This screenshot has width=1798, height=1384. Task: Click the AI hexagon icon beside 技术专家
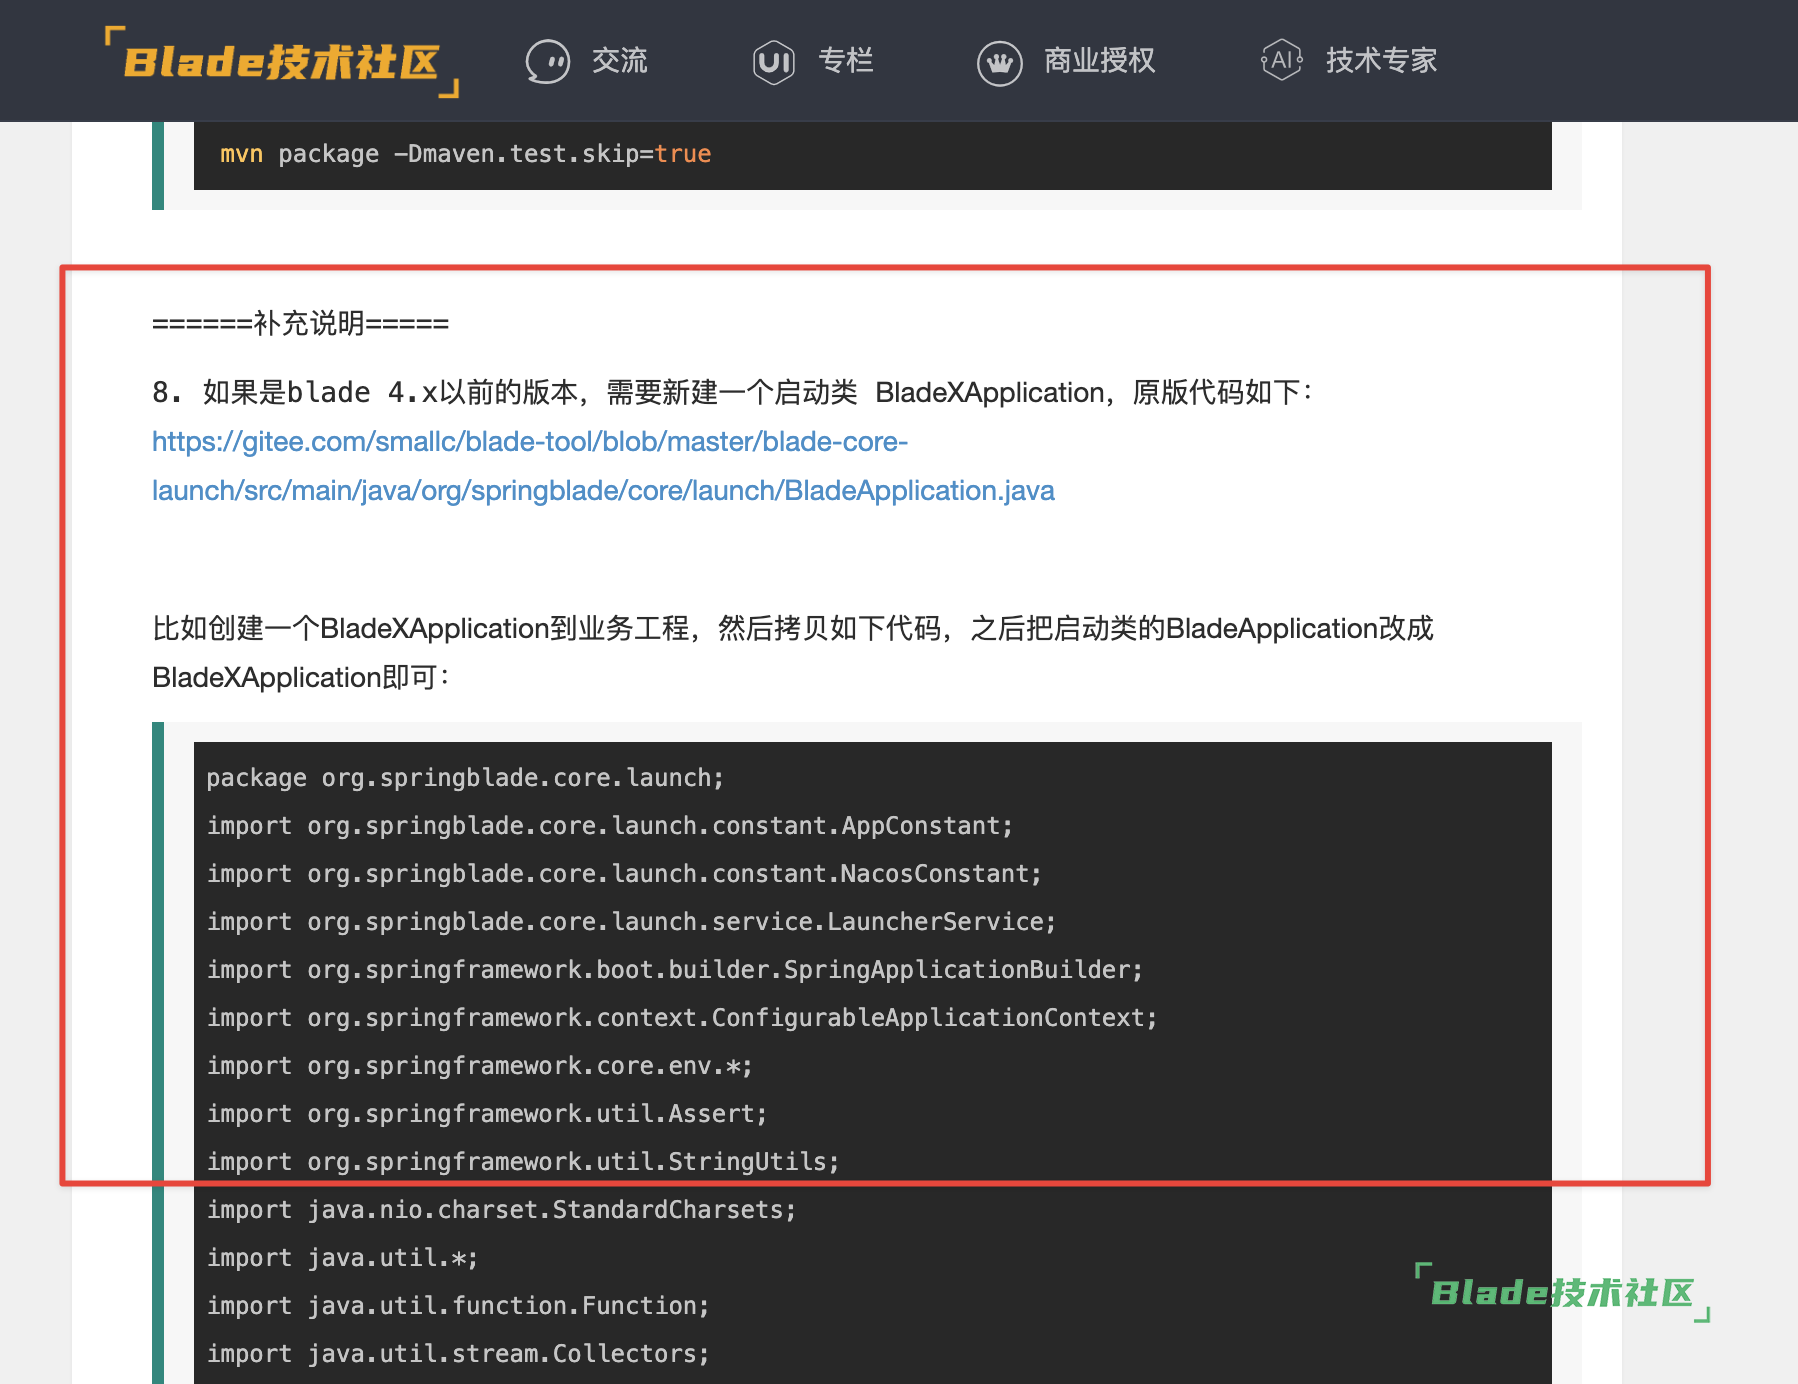[x=1282, y=60]
